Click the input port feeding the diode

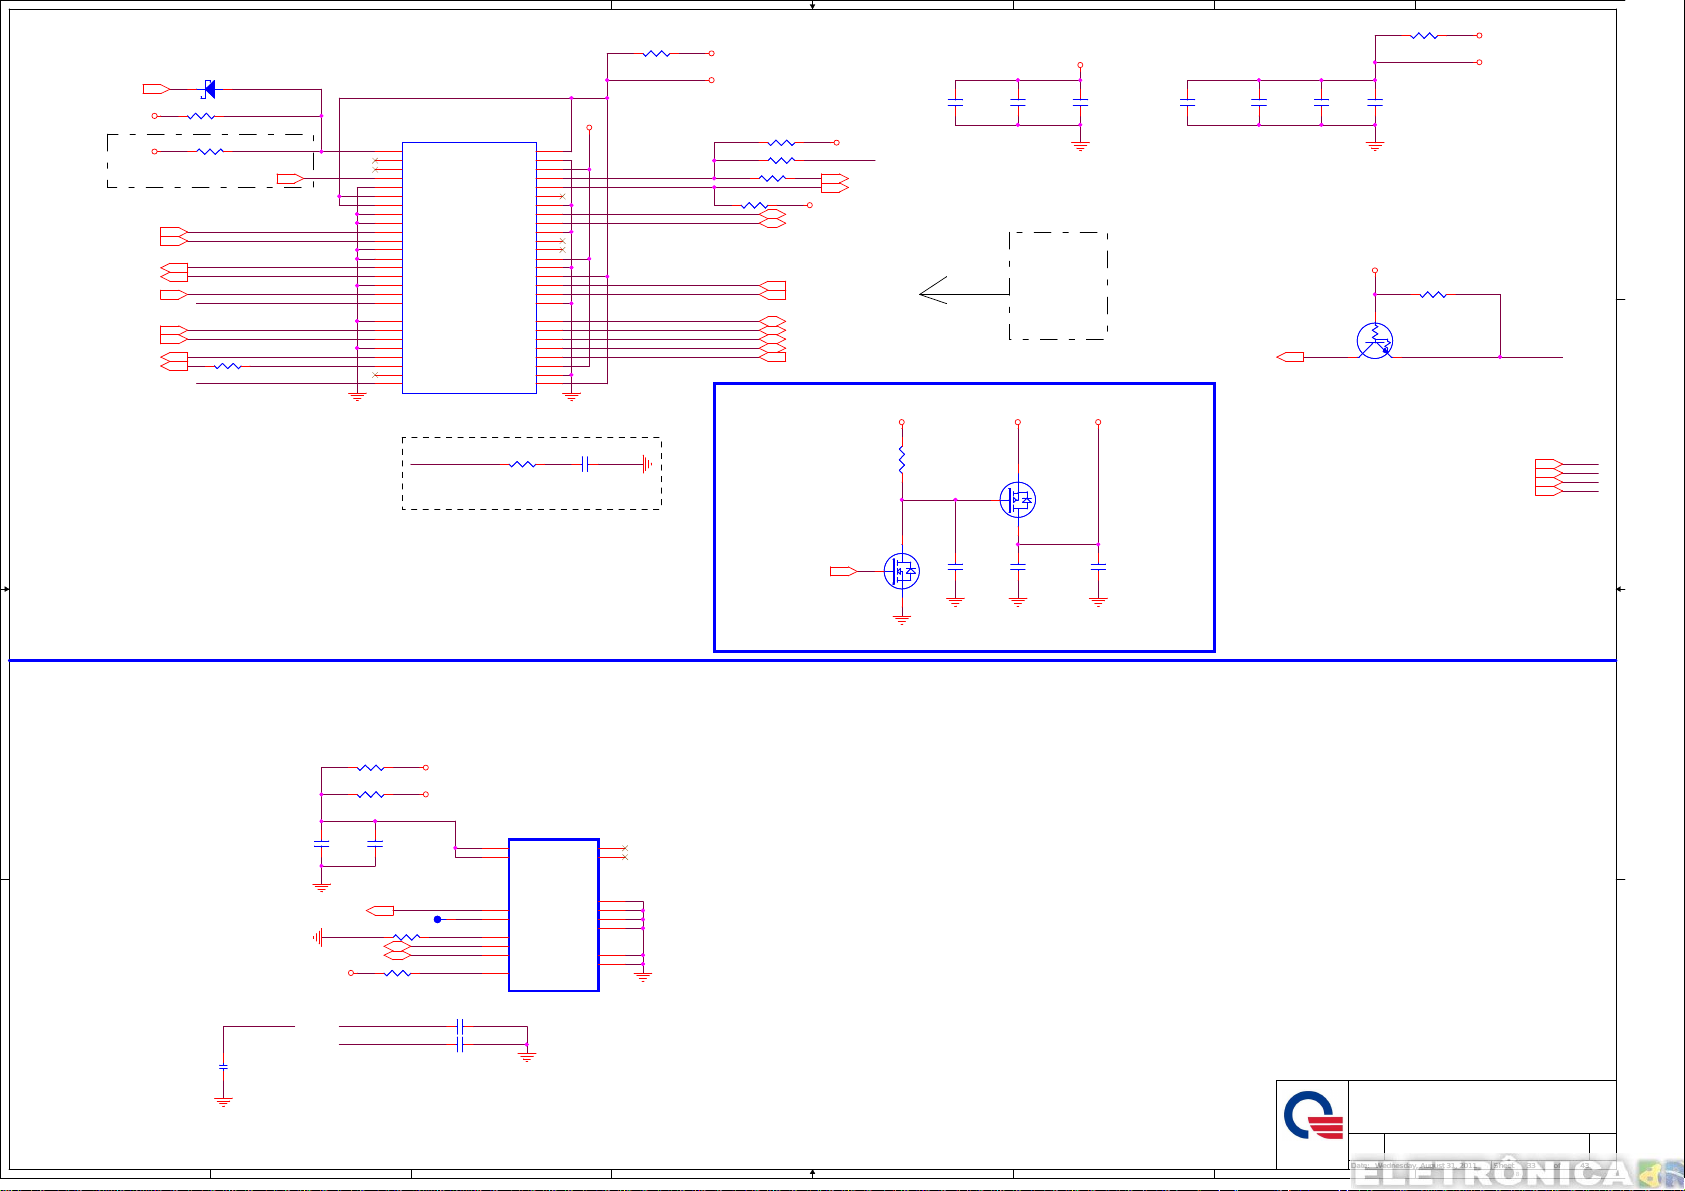[157, 89]
